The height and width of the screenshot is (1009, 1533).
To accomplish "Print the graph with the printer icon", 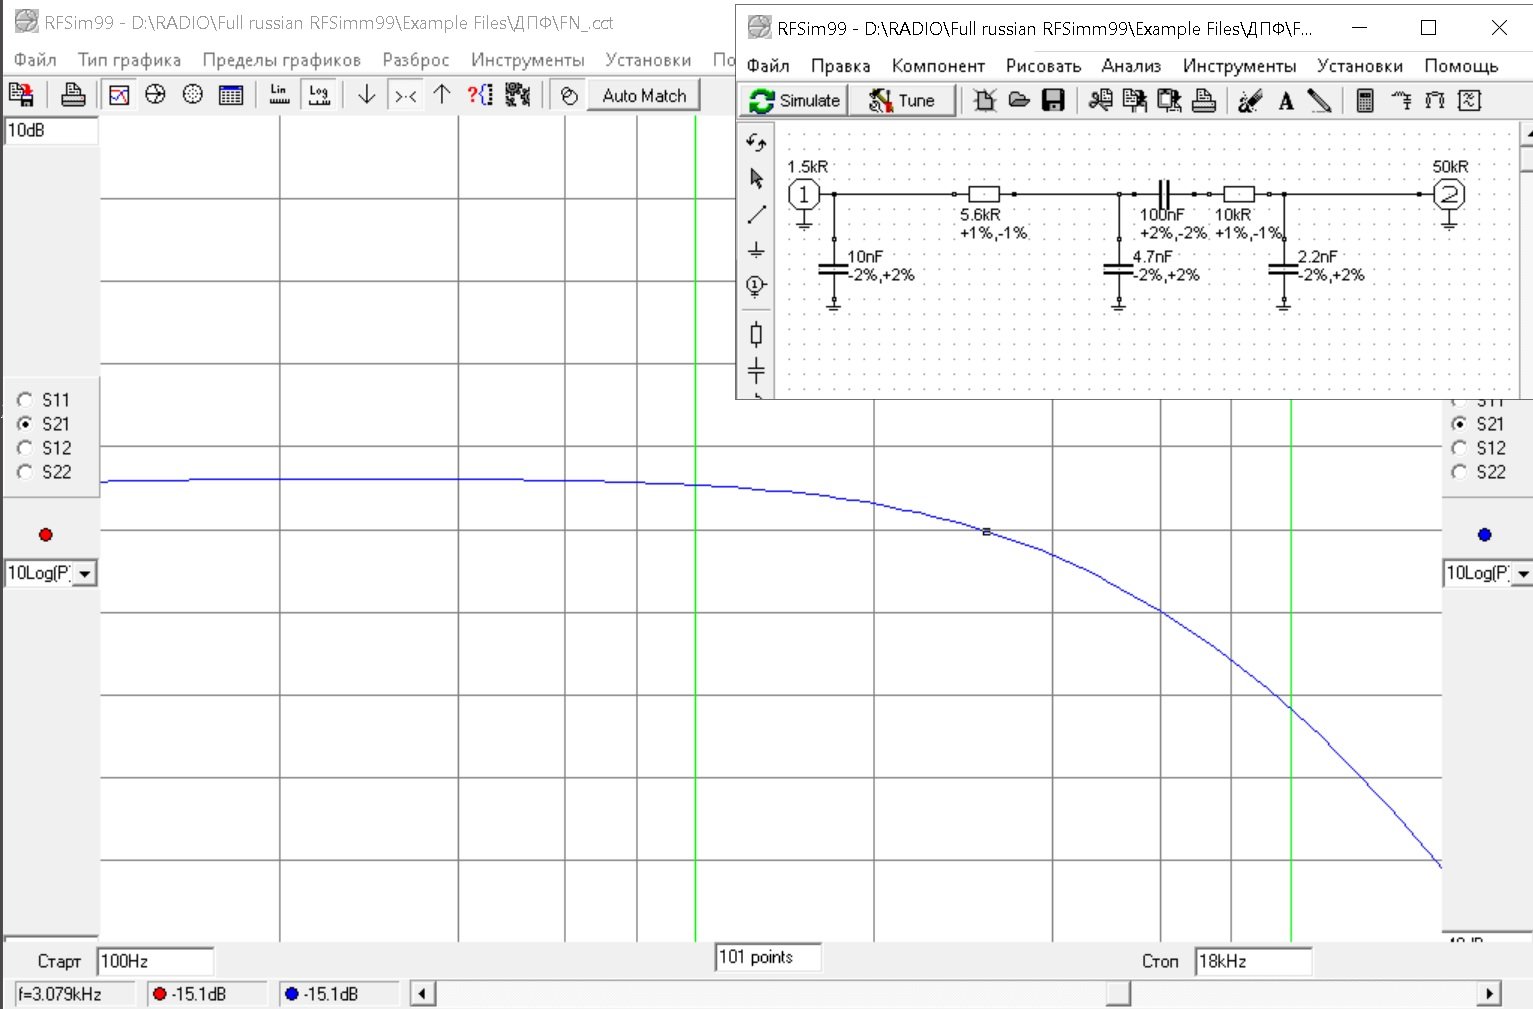I will pyautogui.click(x=72, y=95).
